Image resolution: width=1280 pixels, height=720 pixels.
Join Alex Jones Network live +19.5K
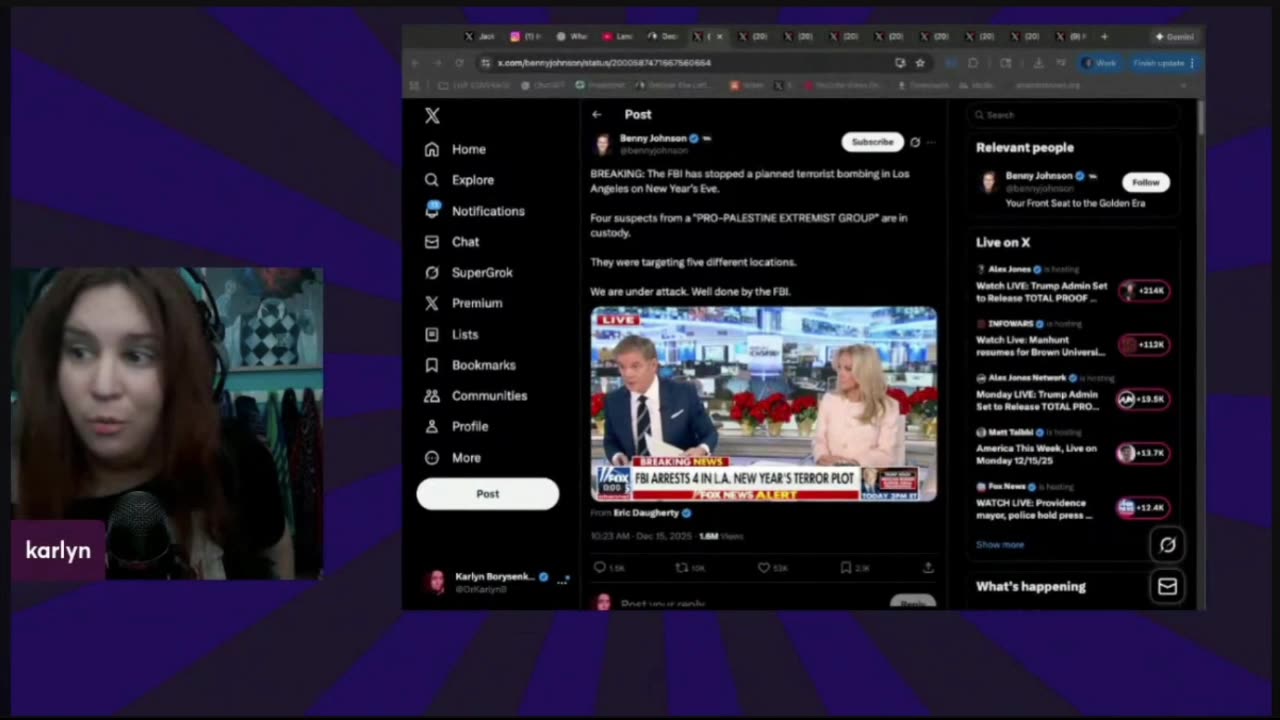coord(1144,399)
